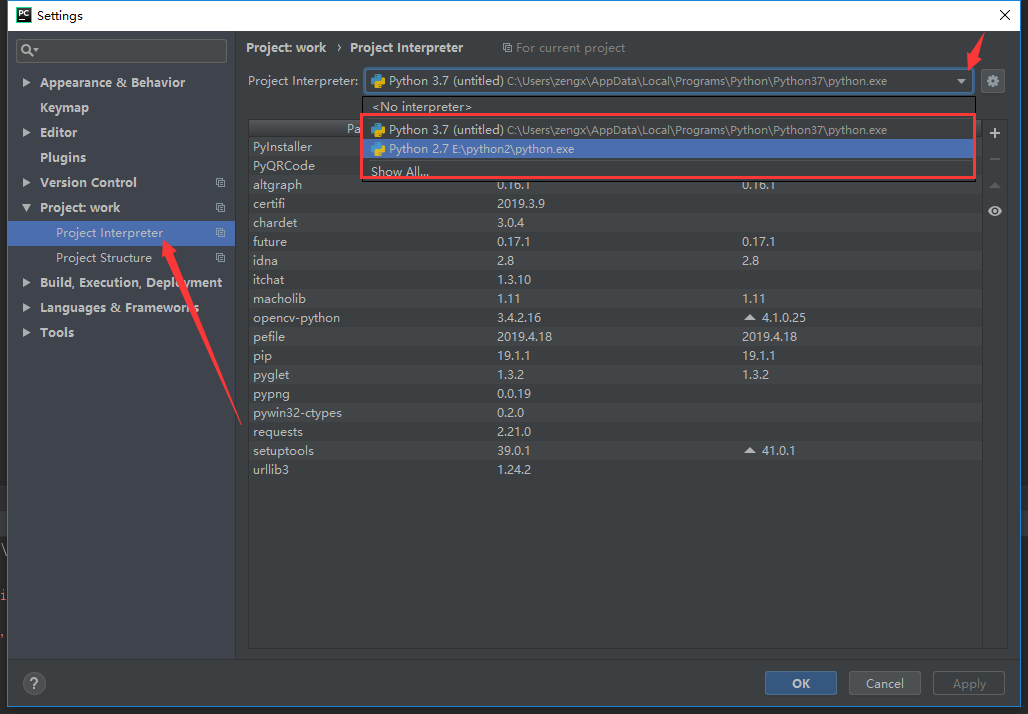This screenshot has height=714, width=1028.
Task: Focus the settings search field
Action: pos(121,50)
